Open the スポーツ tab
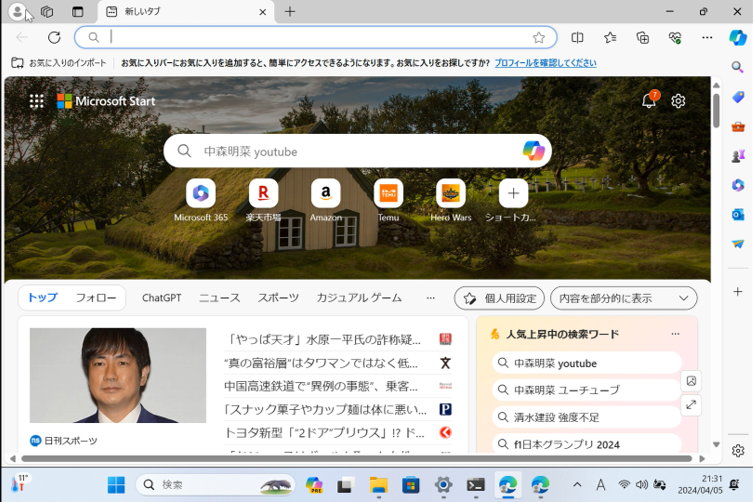The height and width of the screenshot is (502, 753). coord(278,298)
